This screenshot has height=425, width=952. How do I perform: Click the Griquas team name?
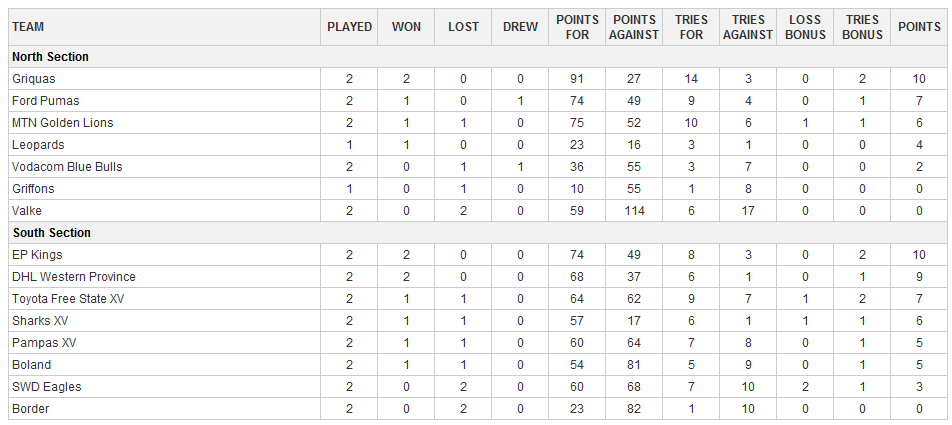click(x=33, y=79)
